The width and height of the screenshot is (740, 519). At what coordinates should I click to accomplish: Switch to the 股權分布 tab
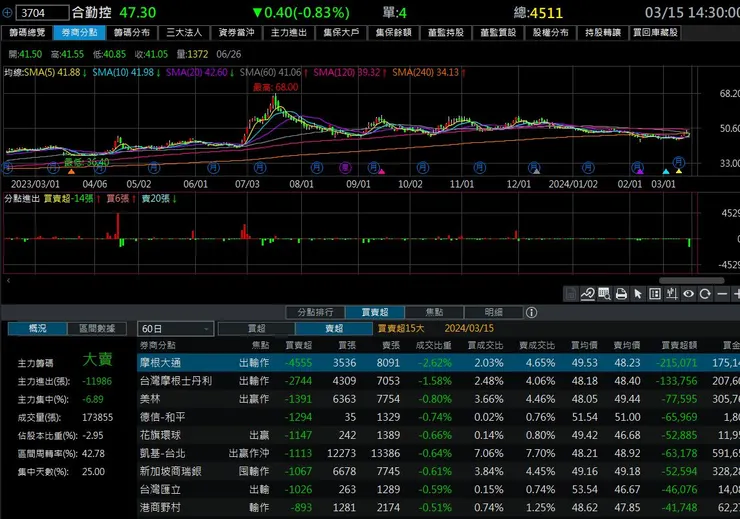[550, 33]
